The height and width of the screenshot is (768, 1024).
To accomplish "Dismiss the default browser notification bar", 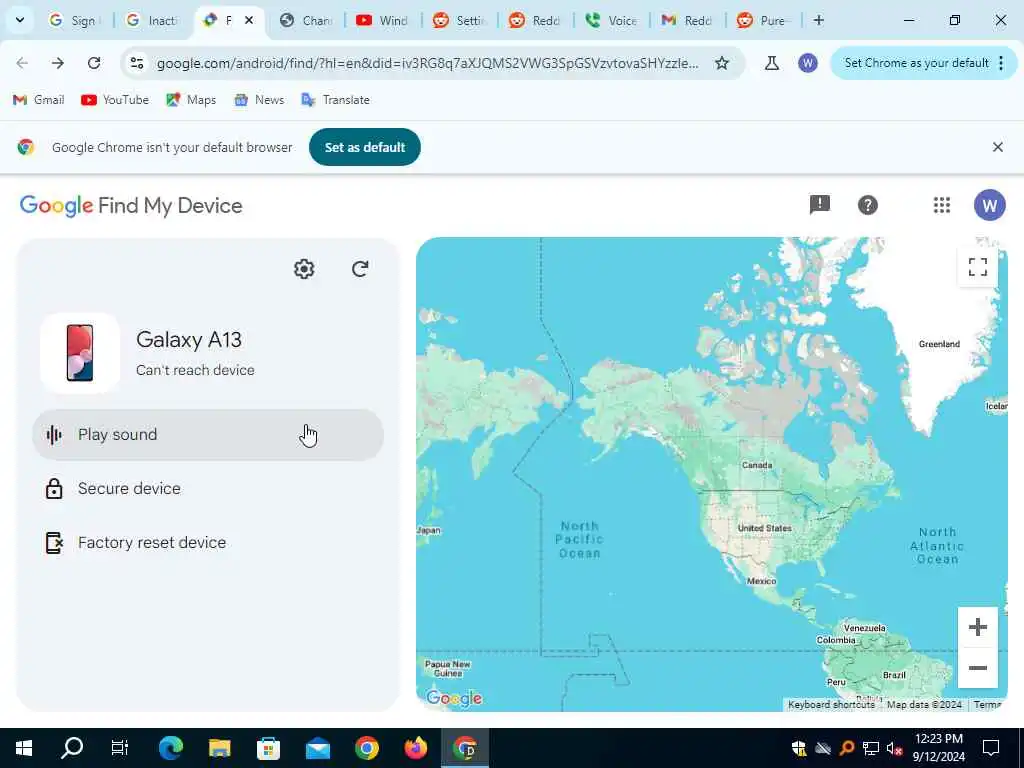I will click(997, 147).
